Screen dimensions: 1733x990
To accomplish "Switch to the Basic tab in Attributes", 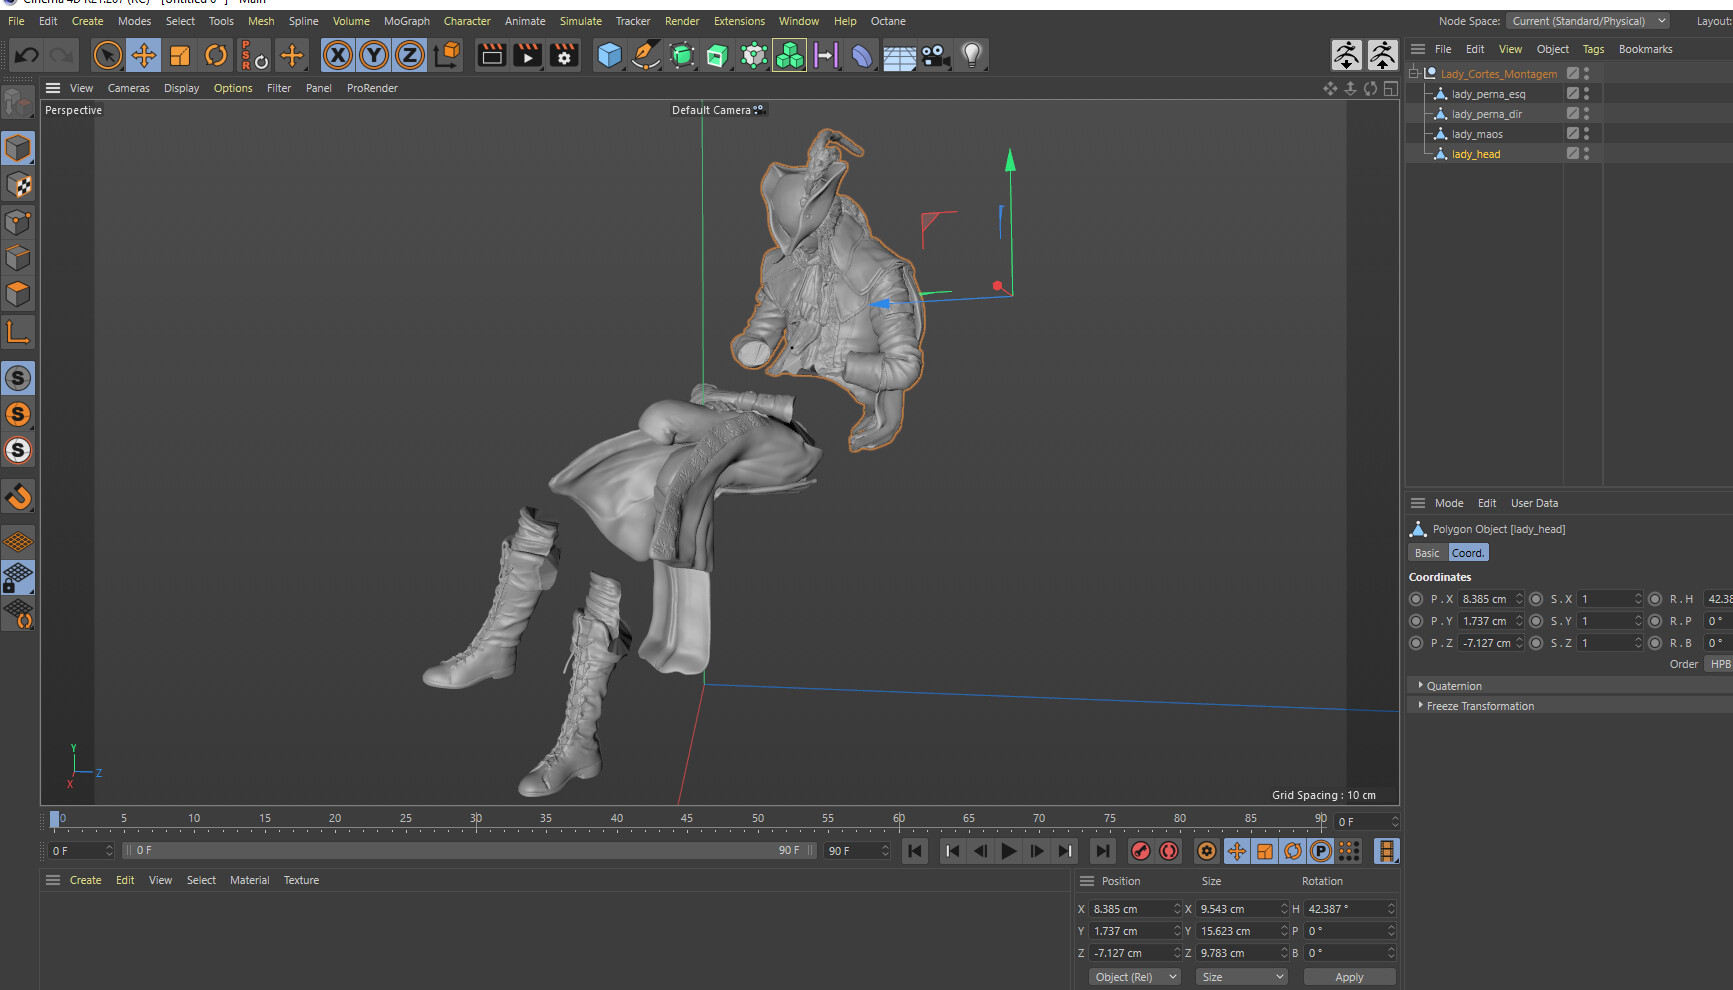I will pos(1425,552).
